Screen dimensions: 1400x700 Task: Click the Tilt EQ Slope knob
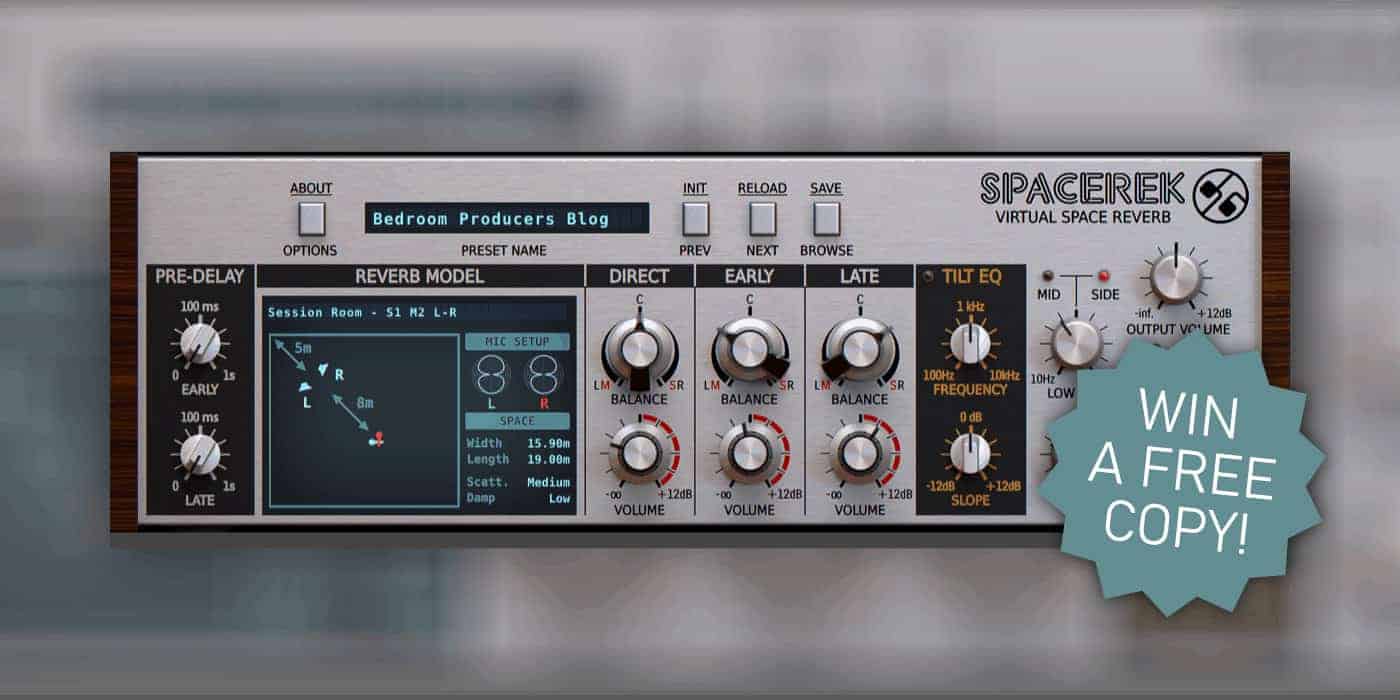[x=969, y=453]
